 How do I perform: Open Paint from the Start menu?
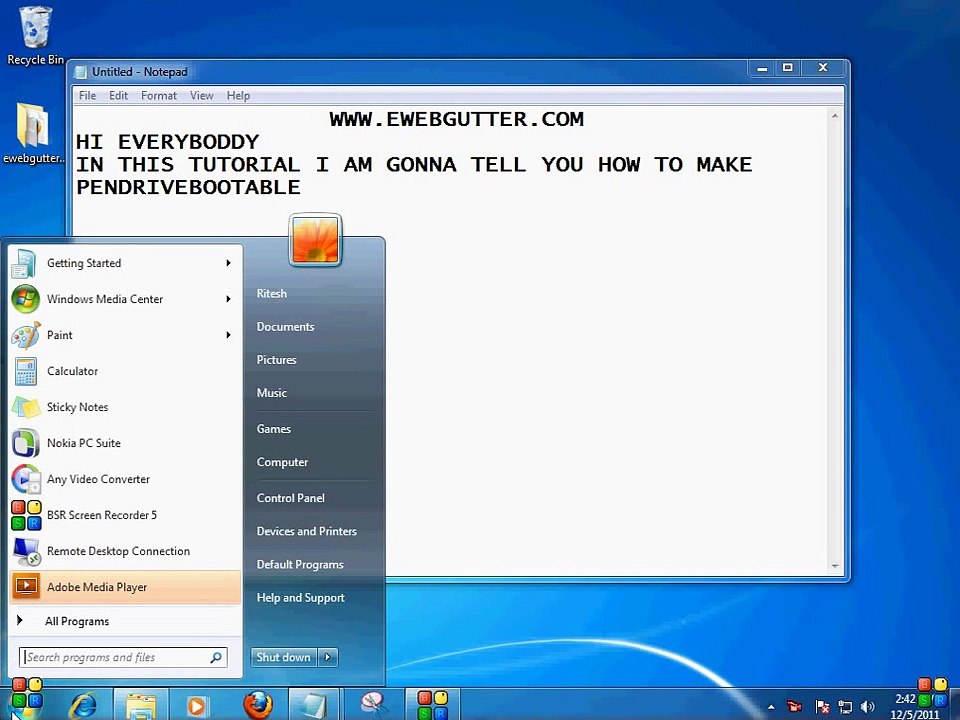click(126, 335)
